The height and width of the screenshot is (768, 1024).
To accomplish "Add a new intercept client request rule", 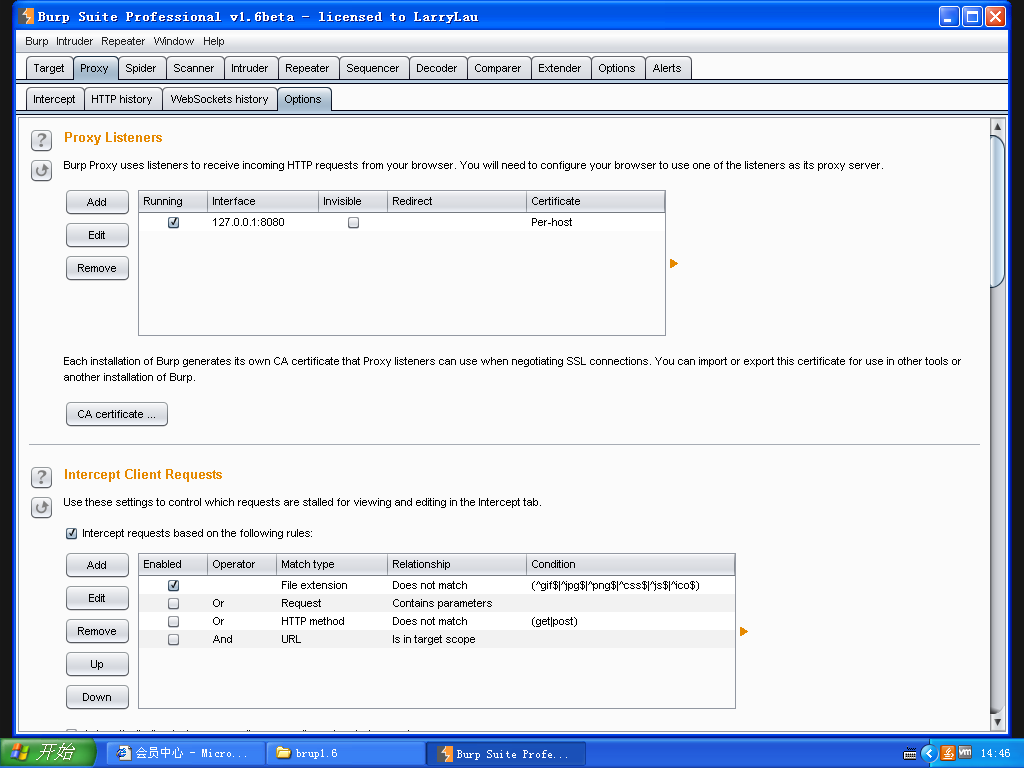I will (x=97, y=565).
